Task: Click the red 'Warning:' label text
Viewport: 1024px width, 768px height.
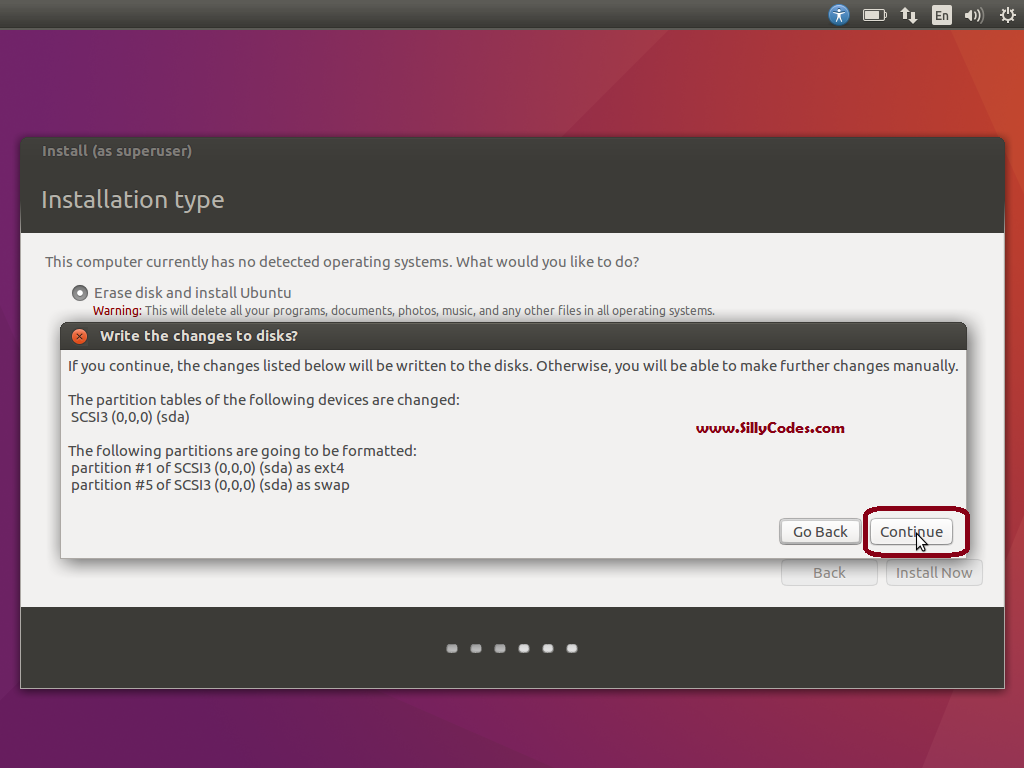Action: click(x=117, y=311)
